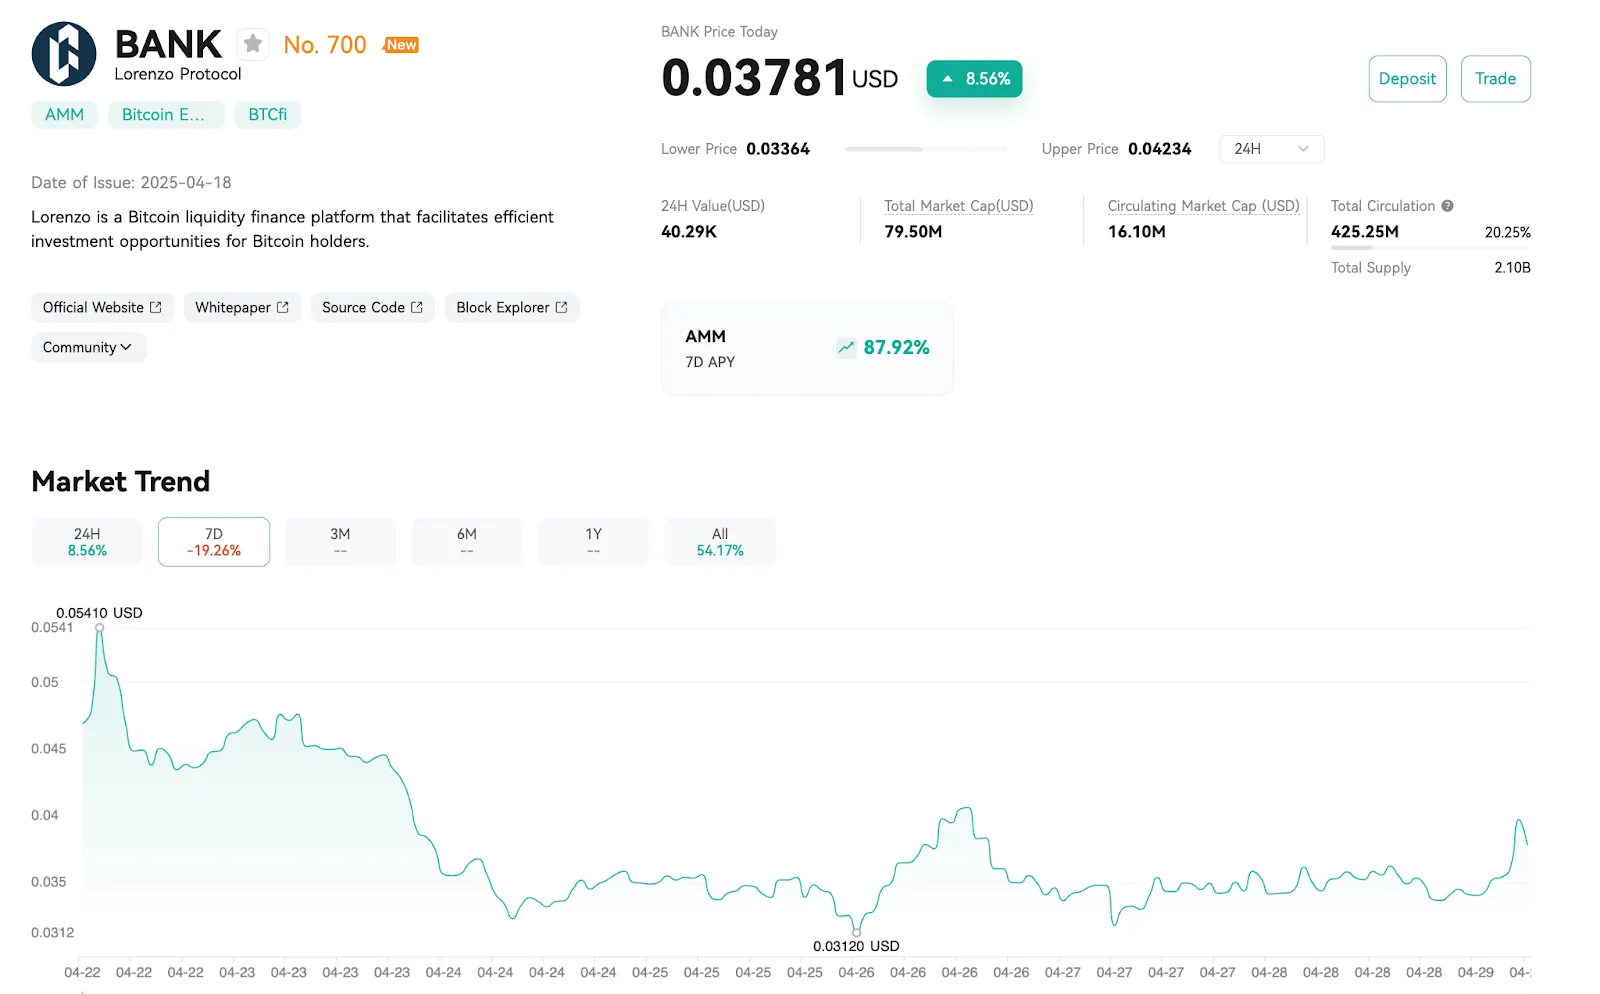Switch Market Trend to the 3M tab
1600x994 pixels.
(x=340, y=542)
